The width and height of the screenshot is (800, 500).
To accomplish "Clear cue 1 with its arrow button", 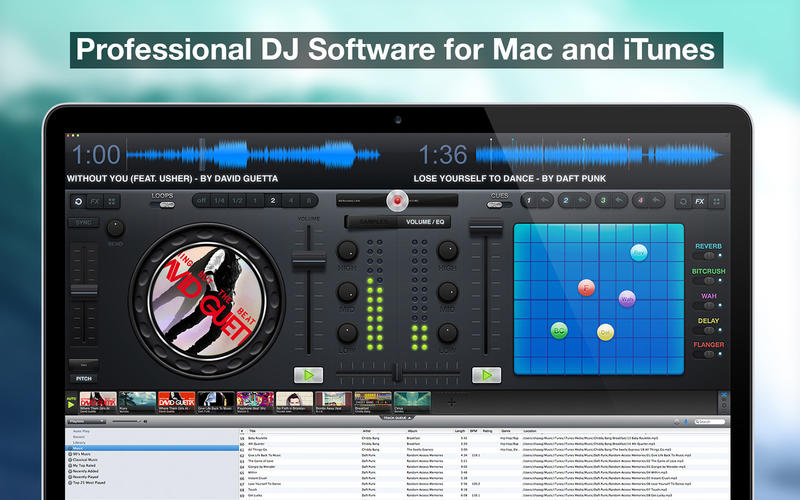I will (x=545, y=201).
